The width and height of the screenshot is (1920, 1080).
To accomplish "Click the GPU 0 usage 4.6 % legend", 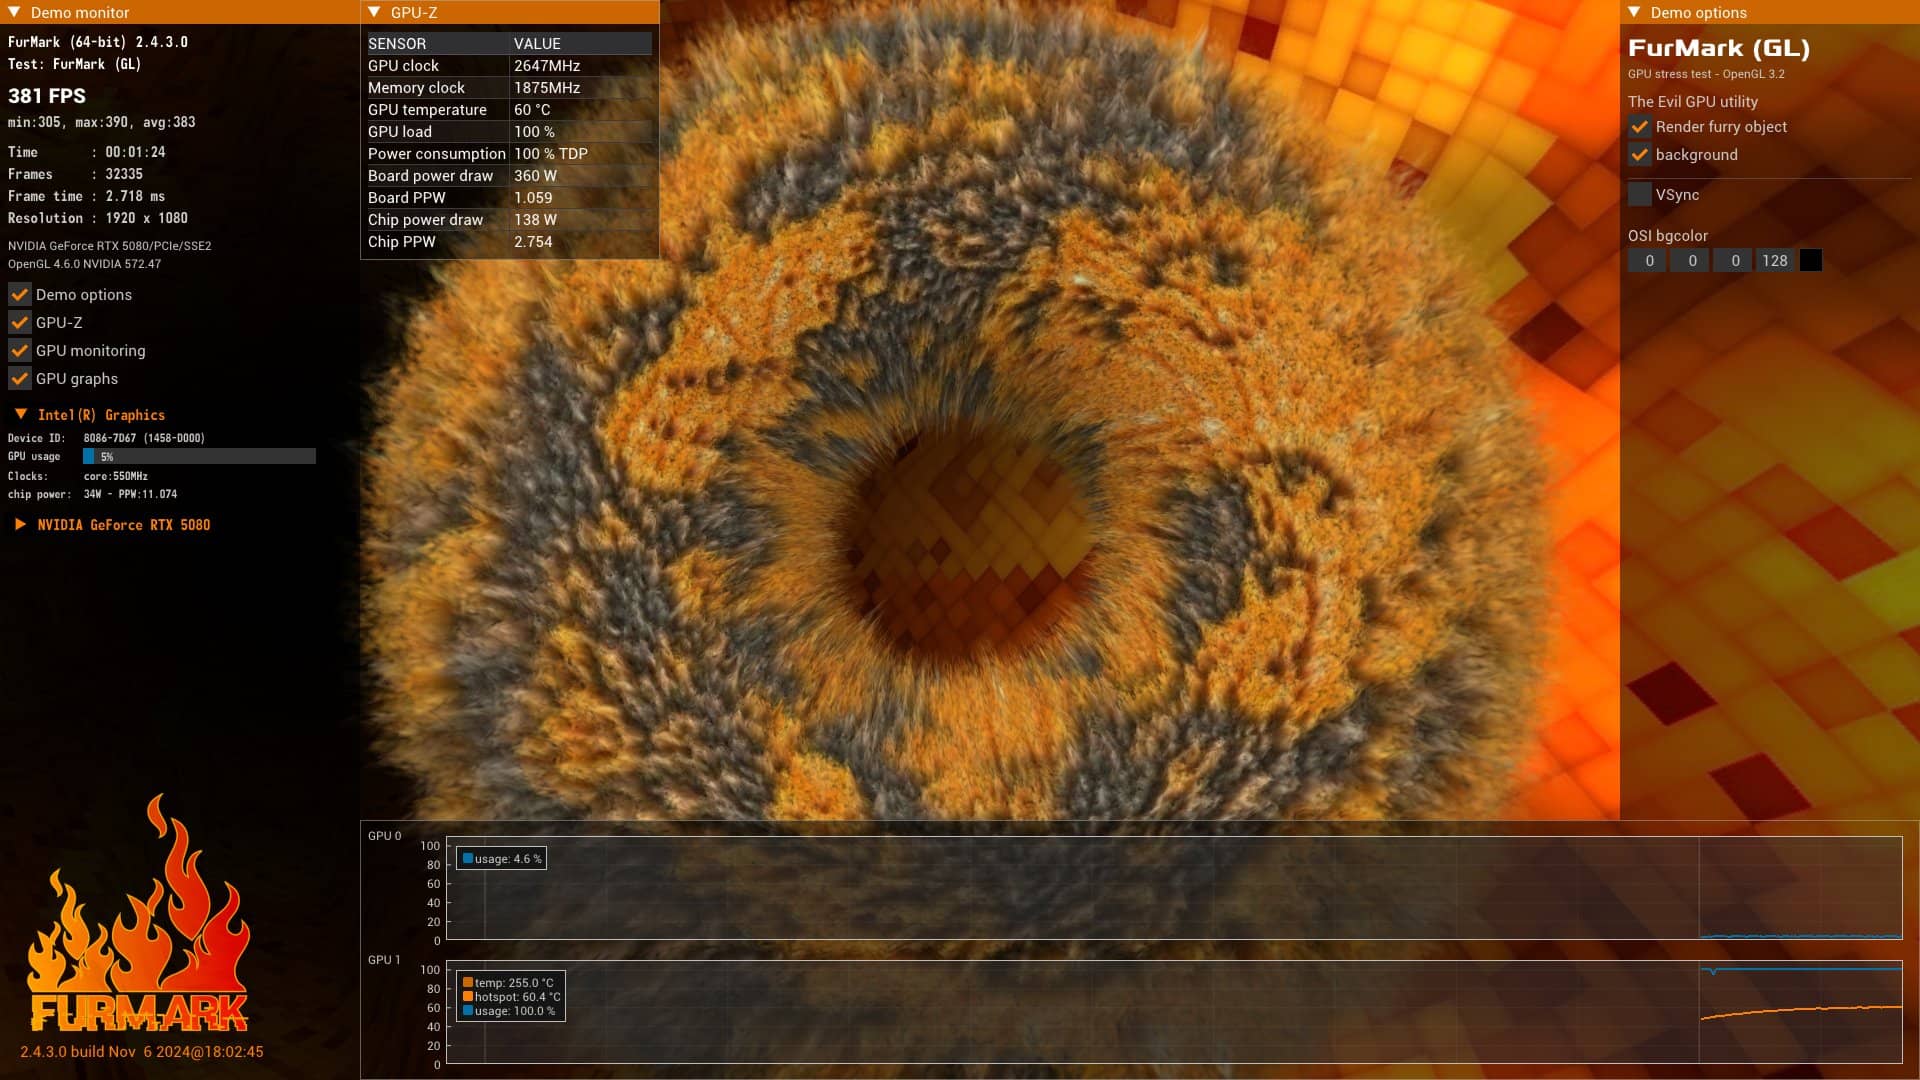I will [501, 859].
